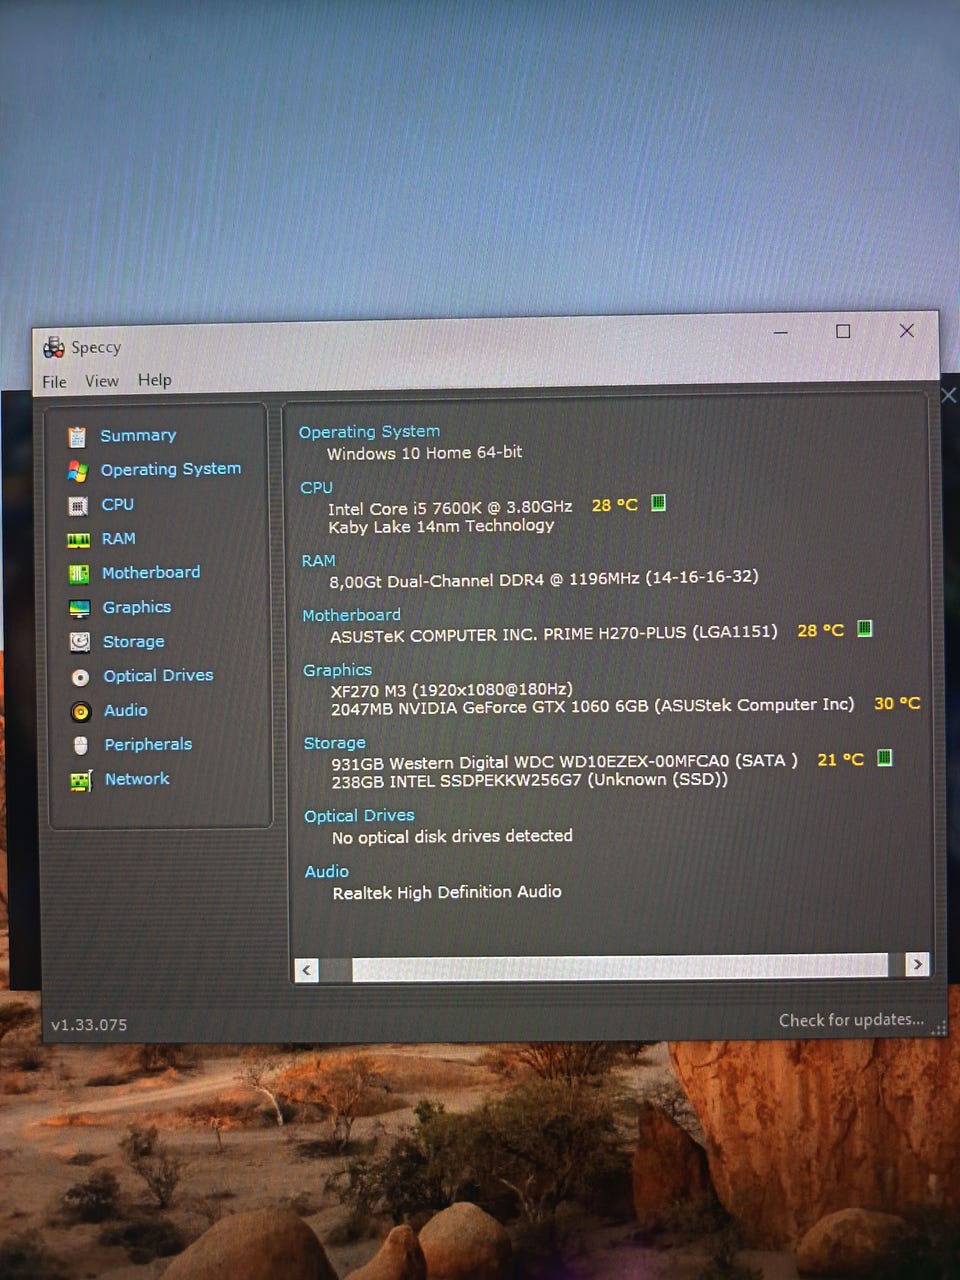960x1280 pixels.
Task: Click the INTEL SSDPEKKW256G7 drive line
Action: (529, 780)
